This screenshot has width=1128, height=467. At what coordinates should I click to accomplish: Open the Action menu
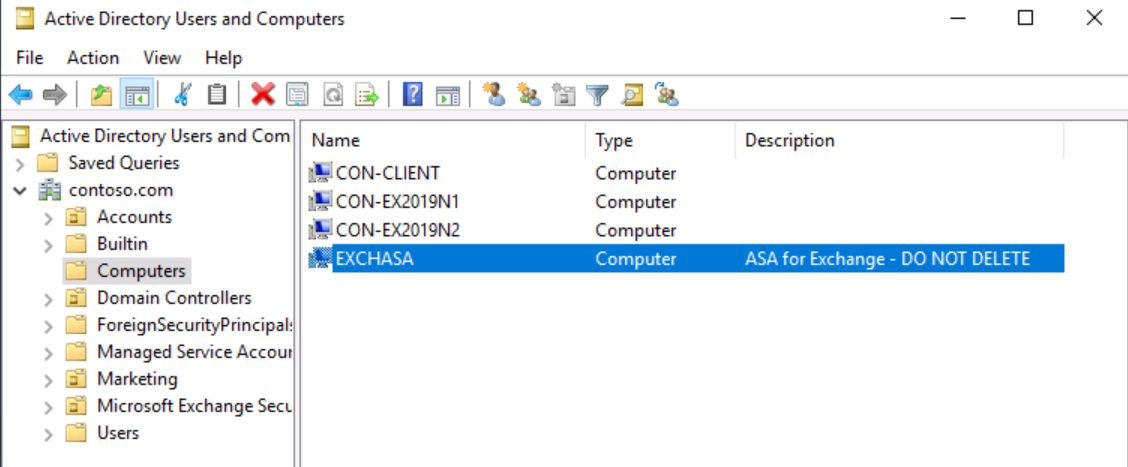[93, 58]
